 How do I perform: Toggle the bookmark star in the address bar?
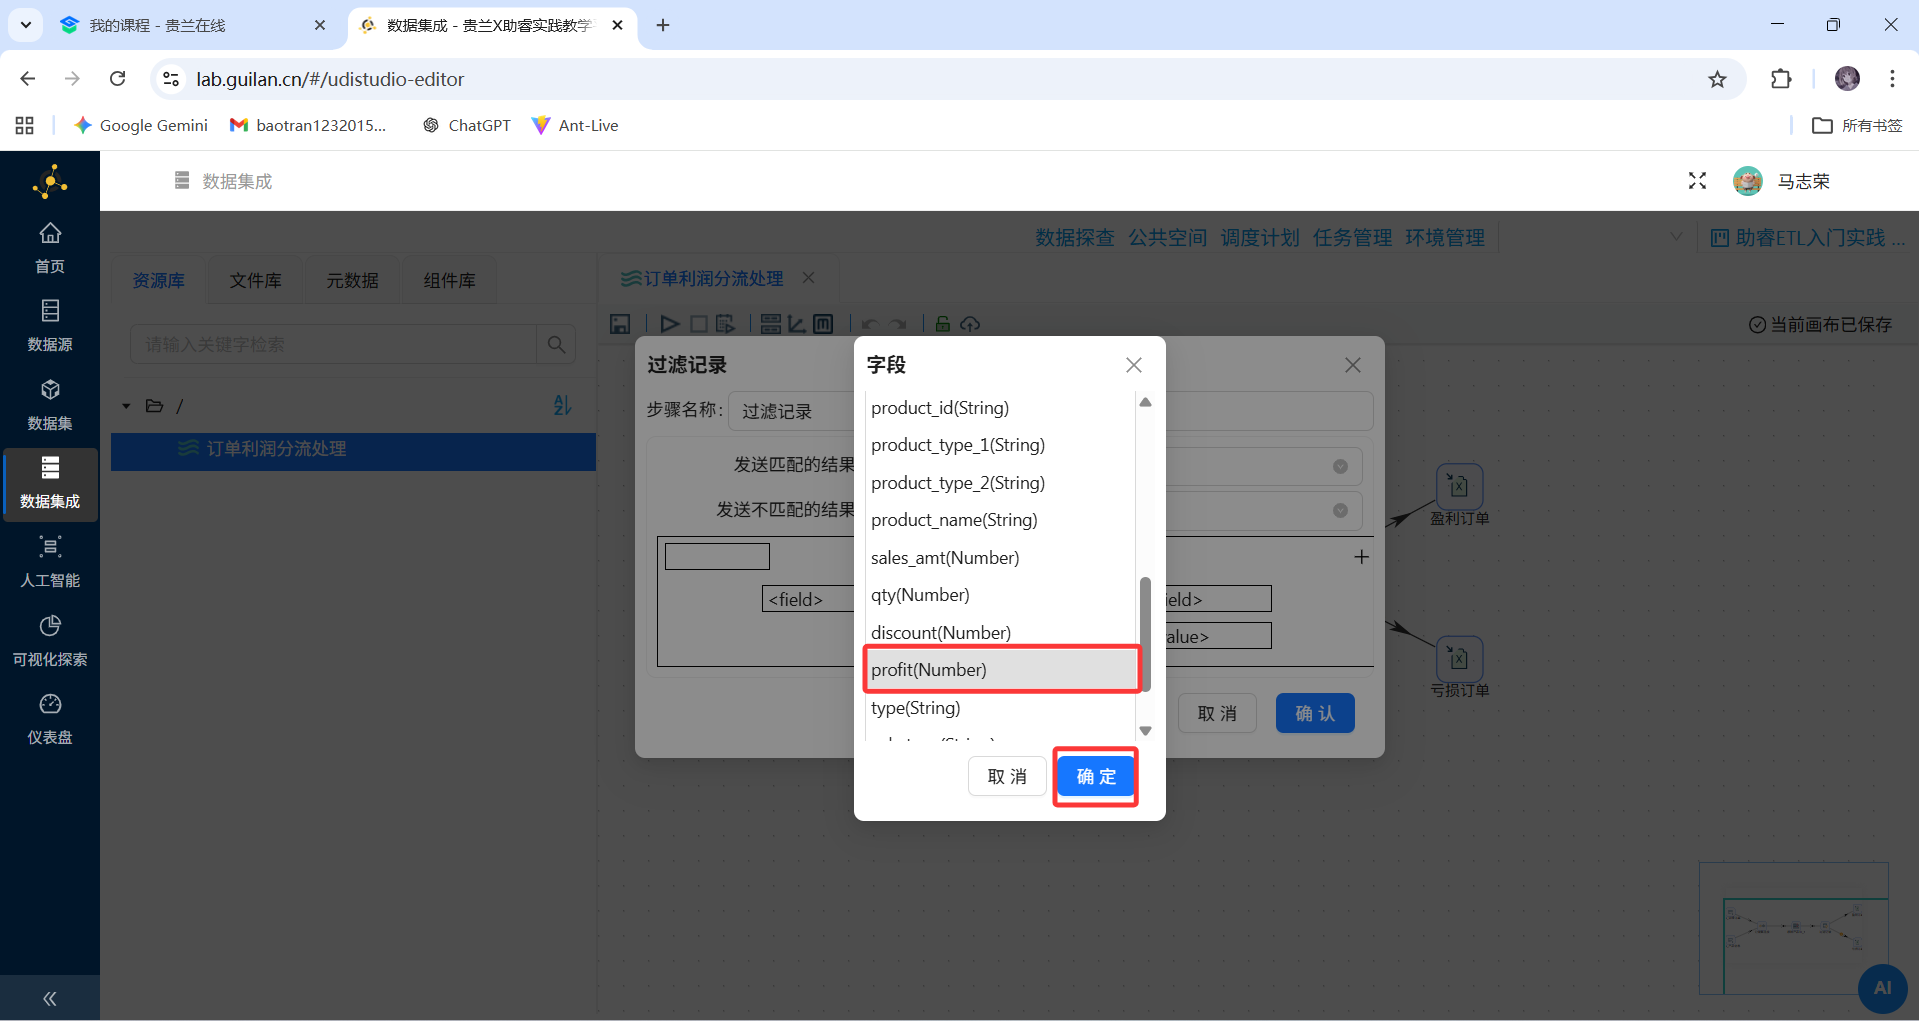pos(1718,79)
